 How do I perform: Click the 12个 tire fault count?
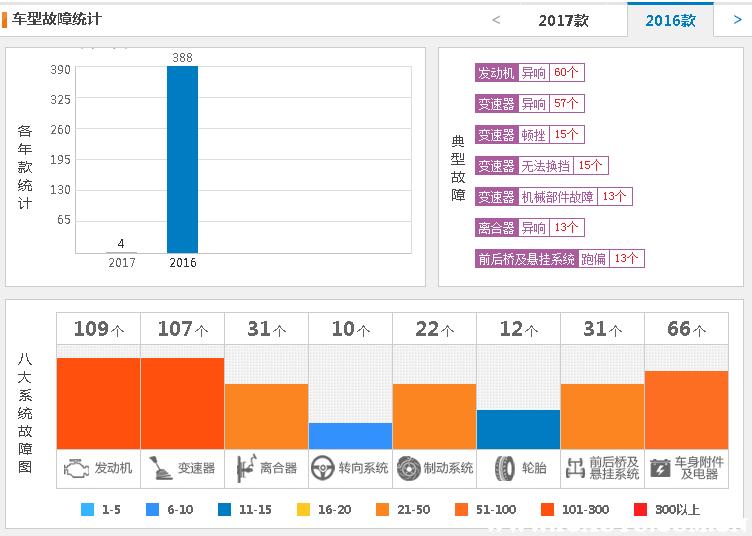coord(518,329)
